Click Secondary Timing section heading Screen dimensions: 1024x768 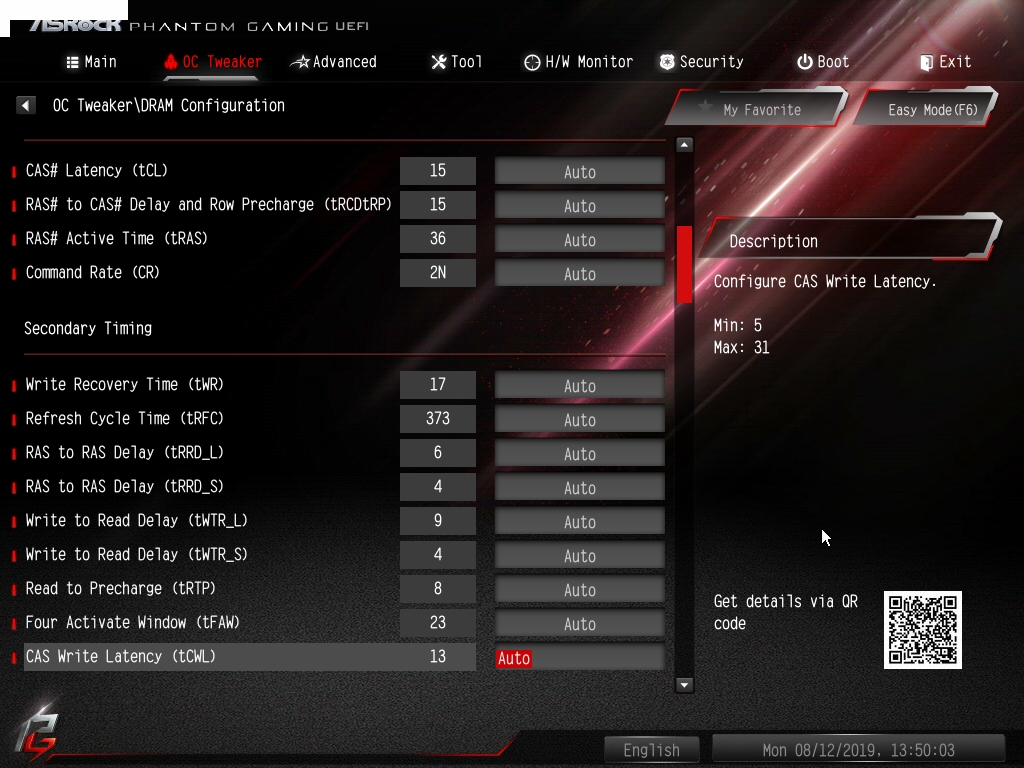pyautogui.click(x=88, y=328)
